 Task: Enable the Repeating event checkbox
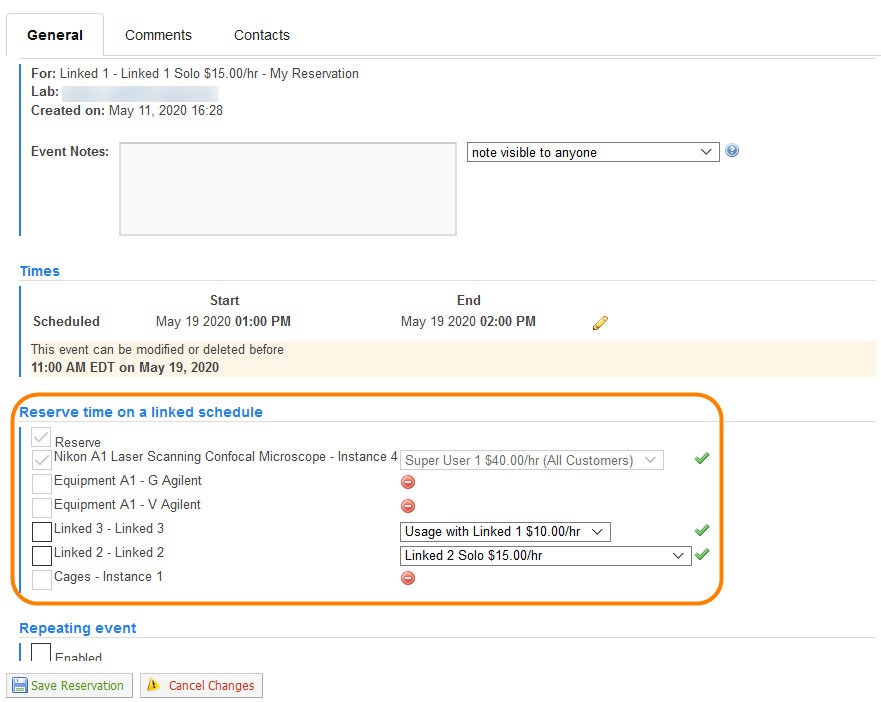click(x=41, y=653)
